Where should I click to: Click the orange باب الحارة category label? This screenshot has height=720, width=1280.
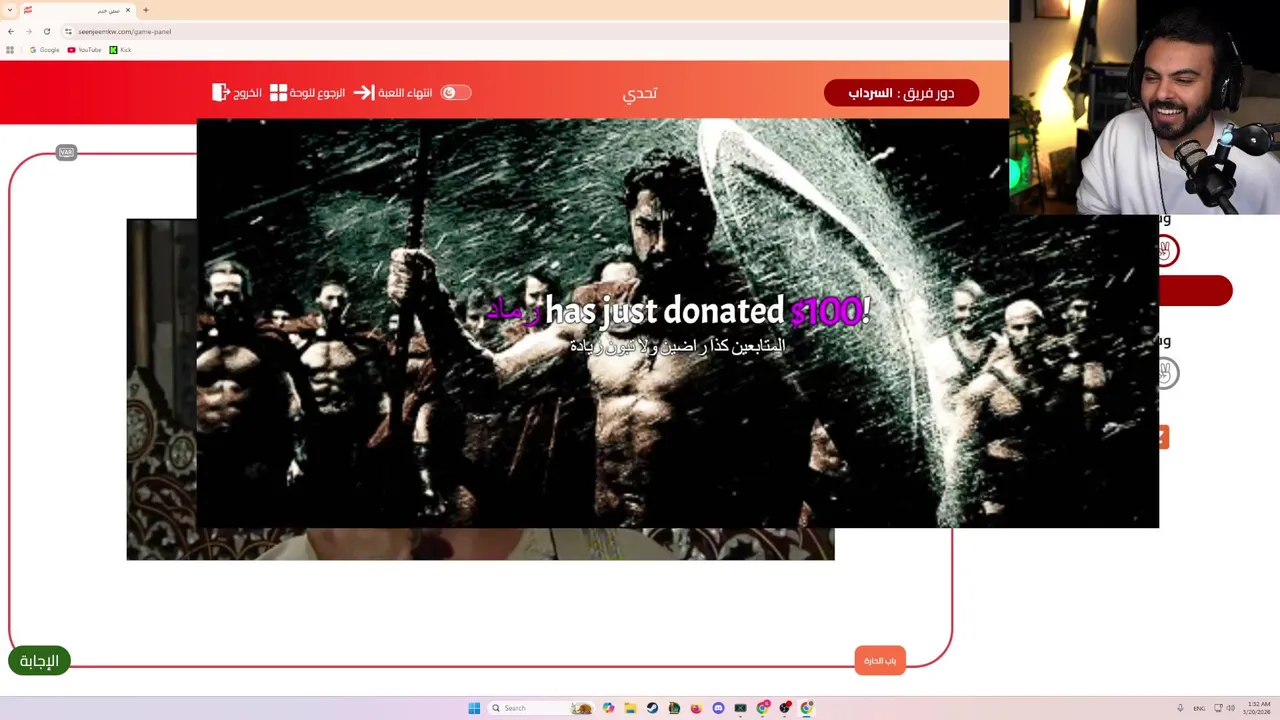point(880,661)
